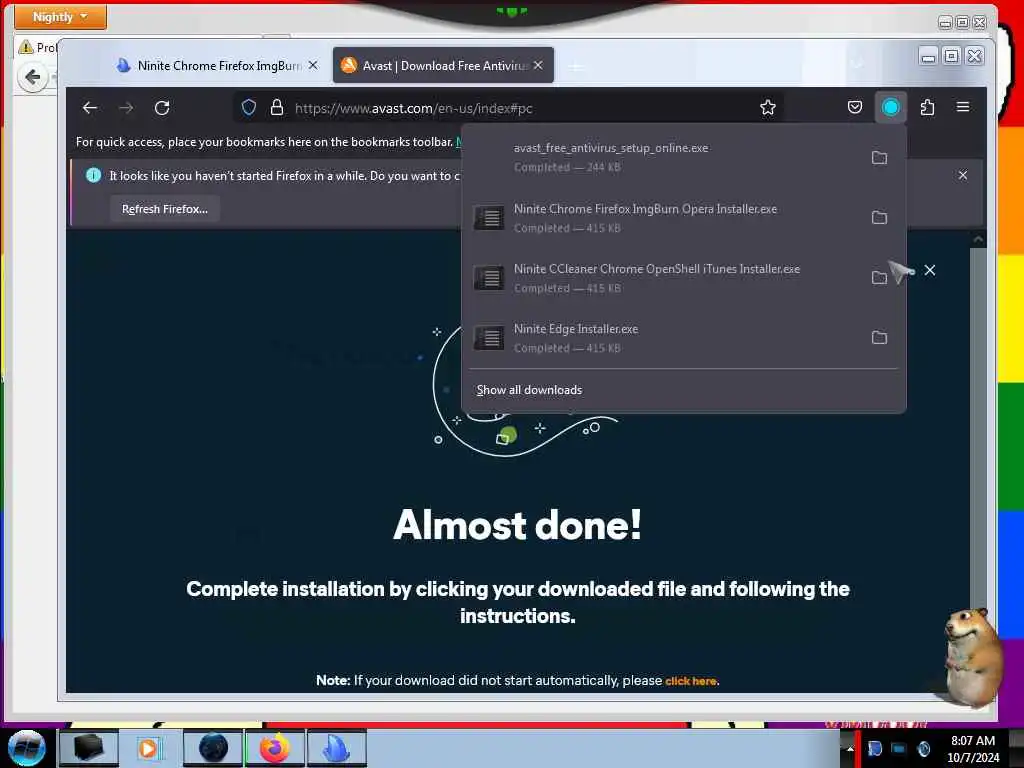Bookmark this page with the star
The height and width of the screenshot is (768, 1024).
(x=767, y=108)
